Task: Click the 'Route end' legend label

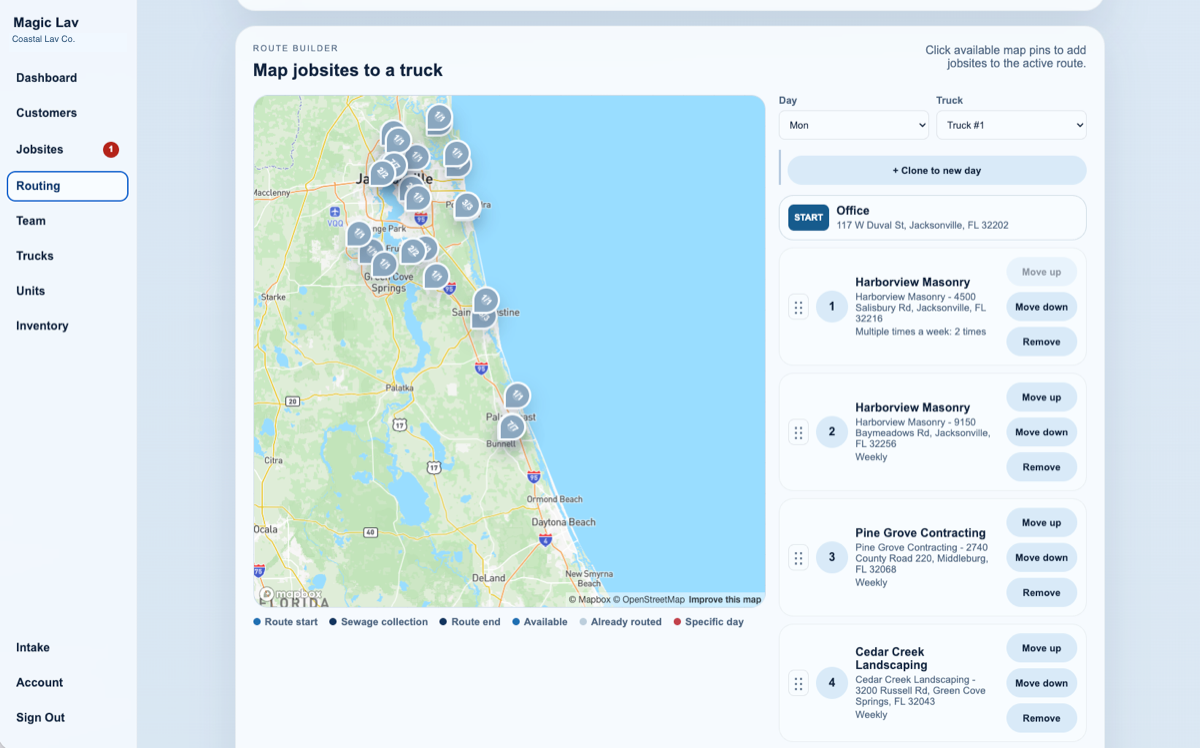Action: pyautogui.click(x=475, y=622)
